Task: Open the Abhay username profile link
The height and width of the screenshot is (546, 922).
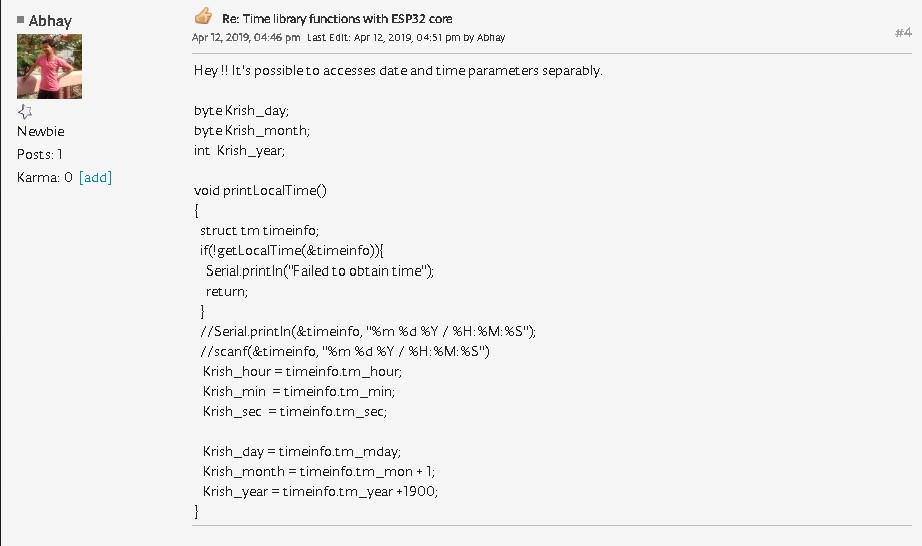Action: coord(50,21)
